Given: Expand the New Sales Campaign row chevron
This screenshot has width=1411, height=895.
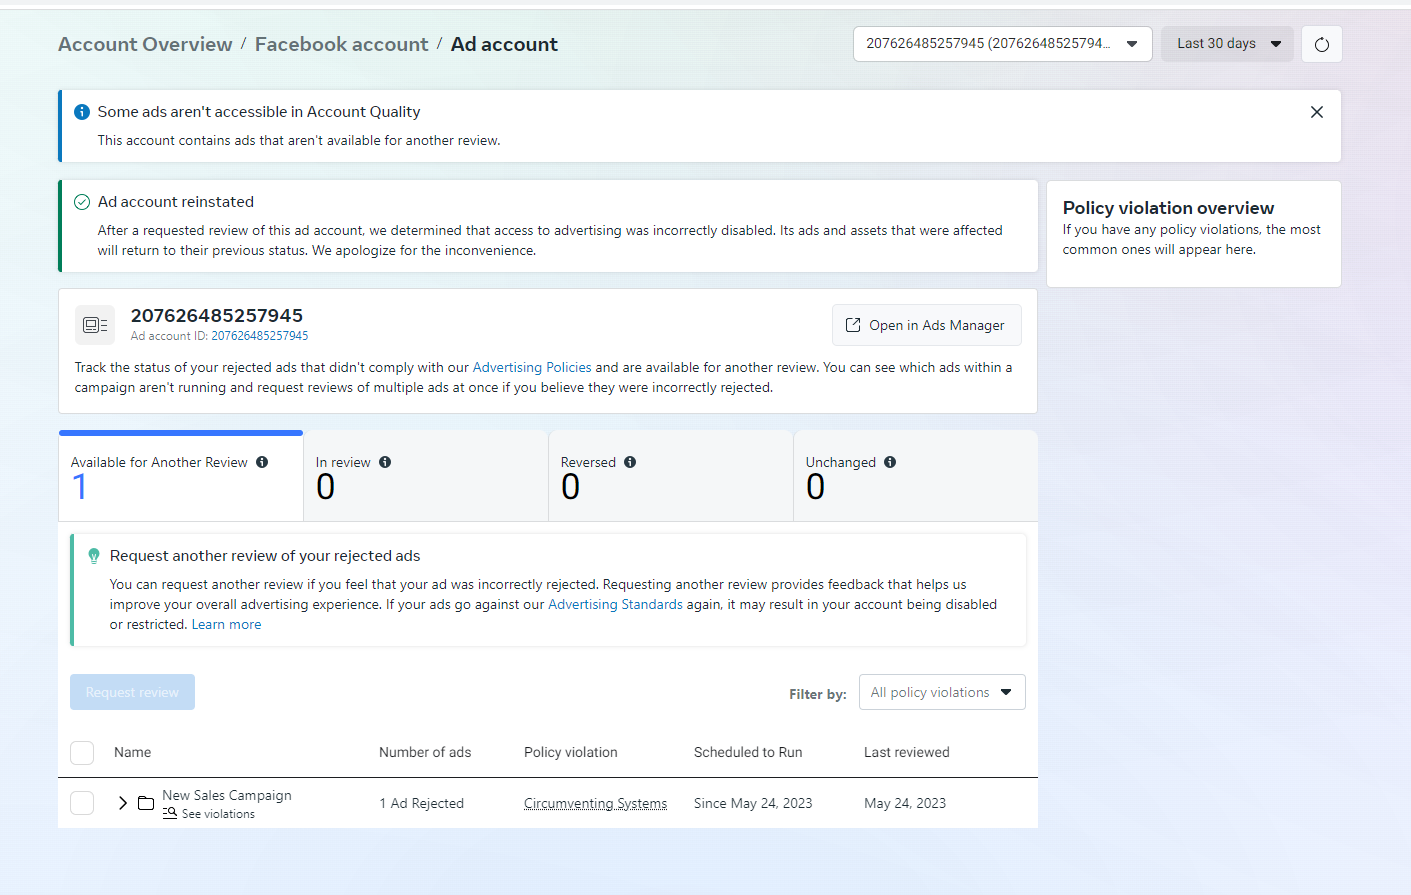Looking at the screenshot, I should pos(122,803).
